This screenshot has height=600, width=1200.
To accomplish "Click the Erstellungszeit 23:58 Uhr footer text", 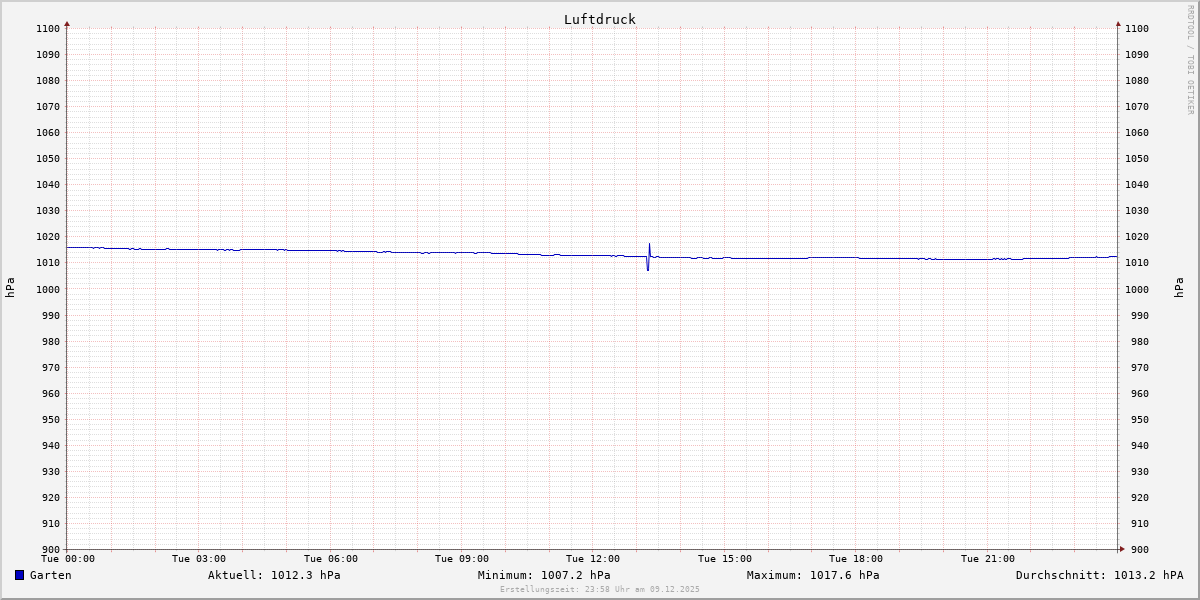I will [x=600, y=589].
